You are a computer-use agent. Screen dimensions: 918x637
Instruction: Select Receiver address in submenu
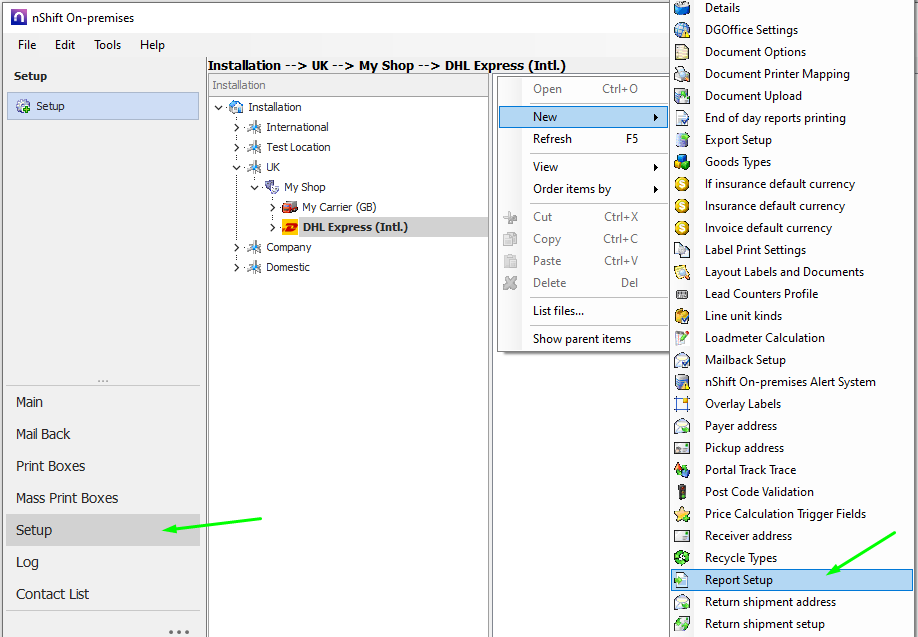792,536
